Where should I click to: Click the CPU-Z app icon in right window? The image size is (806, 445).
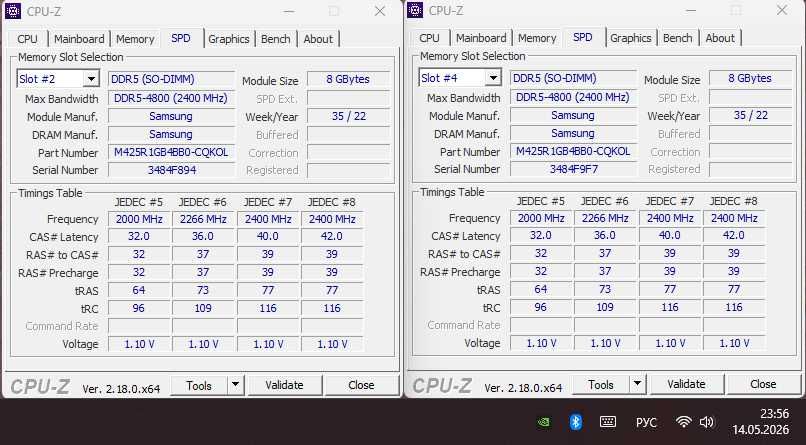414,10
